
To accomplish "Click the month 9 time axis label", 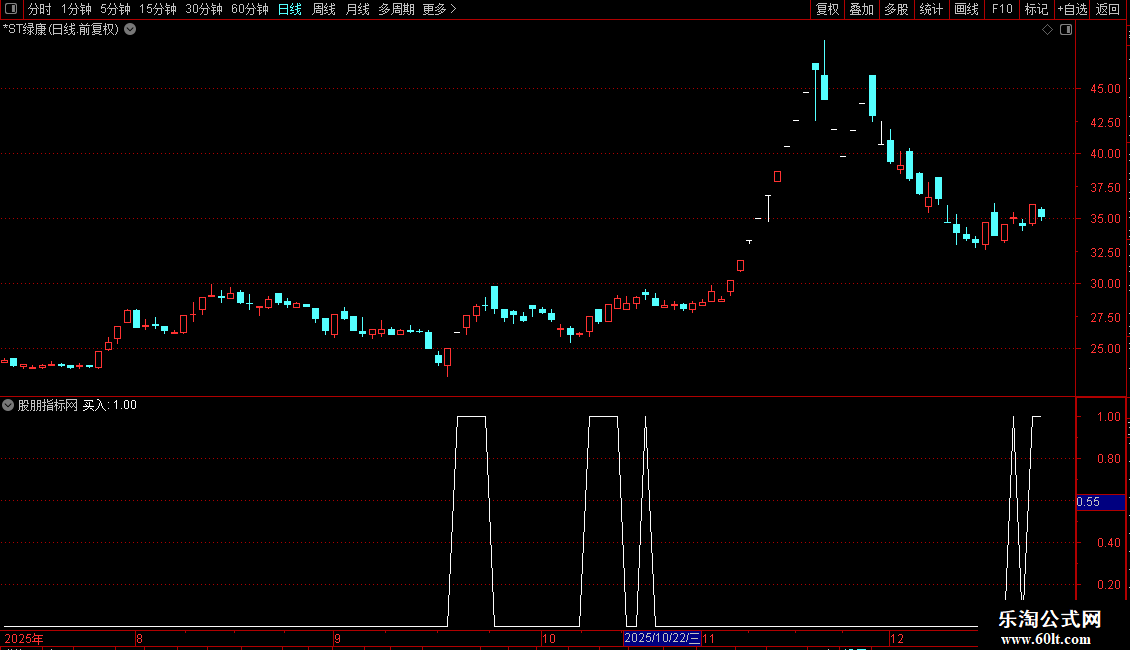I will point(337,638).
